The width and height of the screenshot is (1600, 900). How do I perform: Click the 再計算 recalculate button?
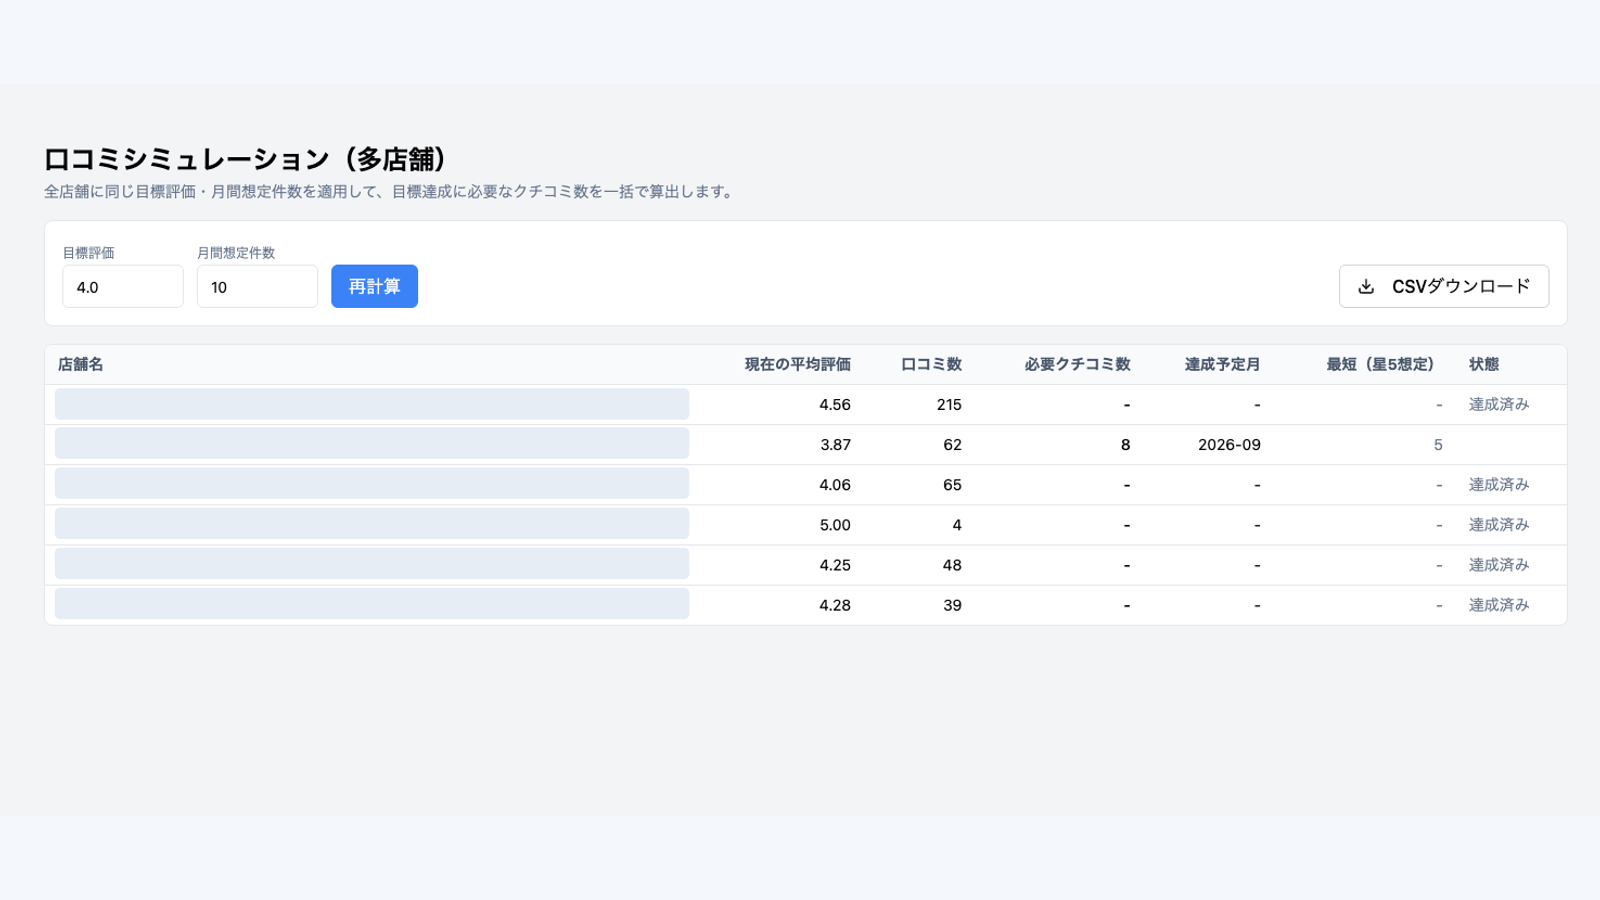point(374,286)
